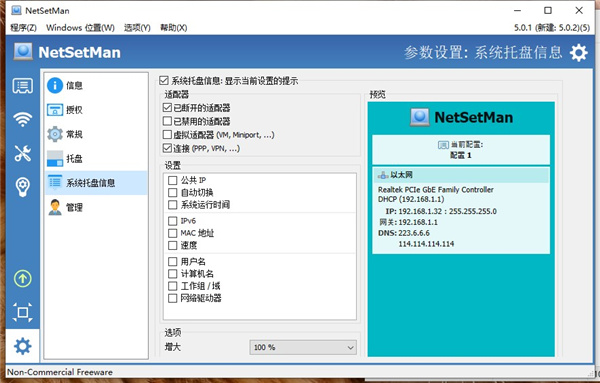Enable 工作组 / 域 checkbox
This screenshot has width=600, height=383.
click(173, 286)
